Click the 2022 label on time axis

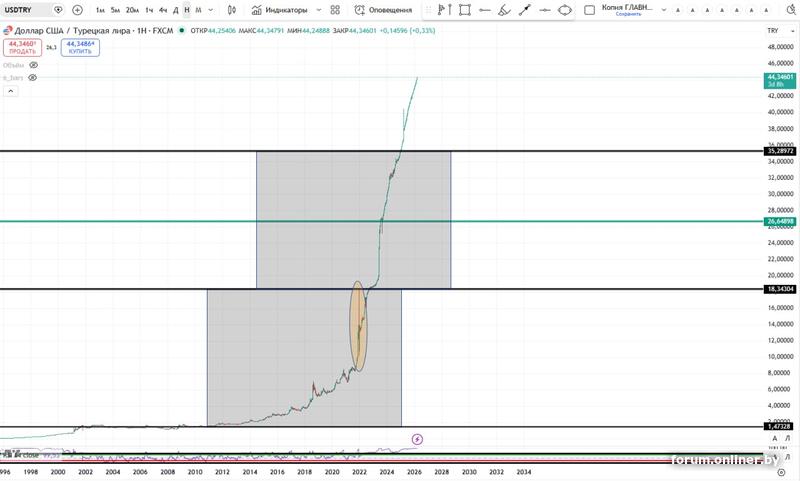359,472
